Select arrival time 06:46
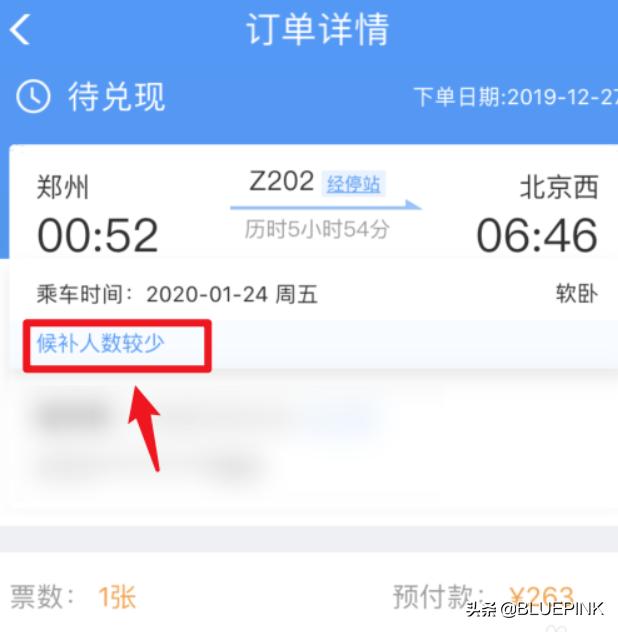 click(537, 235)
